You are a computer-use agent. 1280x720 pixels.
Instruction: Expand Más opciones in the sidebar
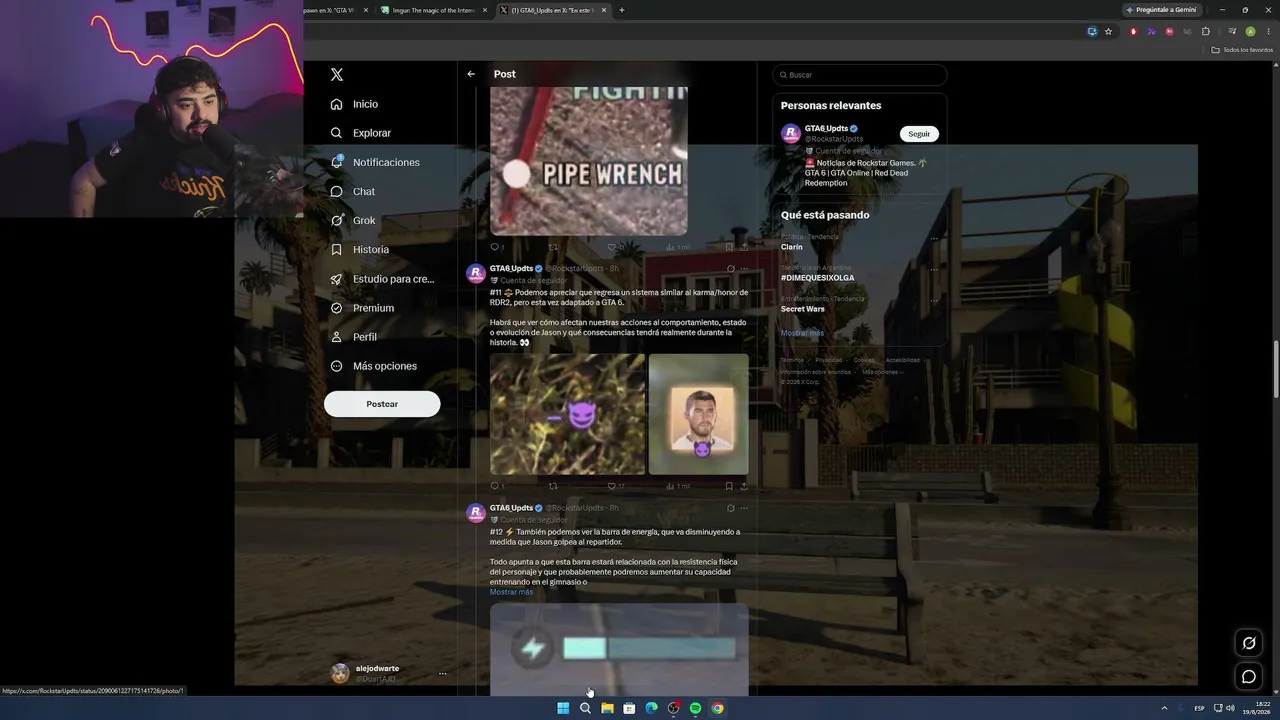pyautogui.click(x=374, y=366)
